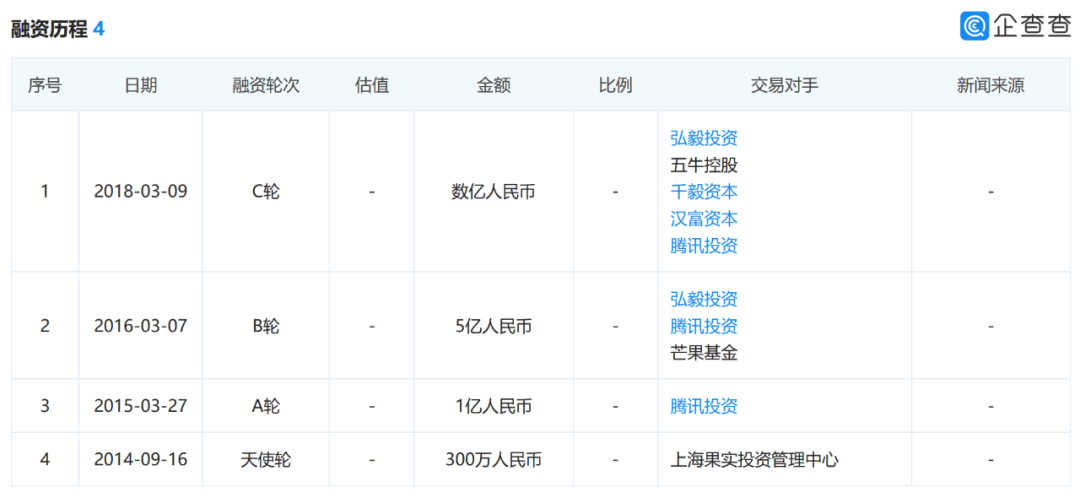Open 千毅资本 investor link

point(703,192)
